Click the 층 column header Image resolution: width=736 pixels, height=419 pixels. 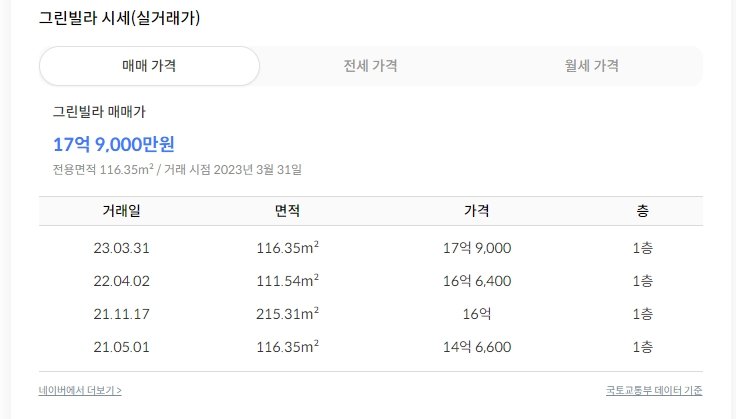[642, 211]
